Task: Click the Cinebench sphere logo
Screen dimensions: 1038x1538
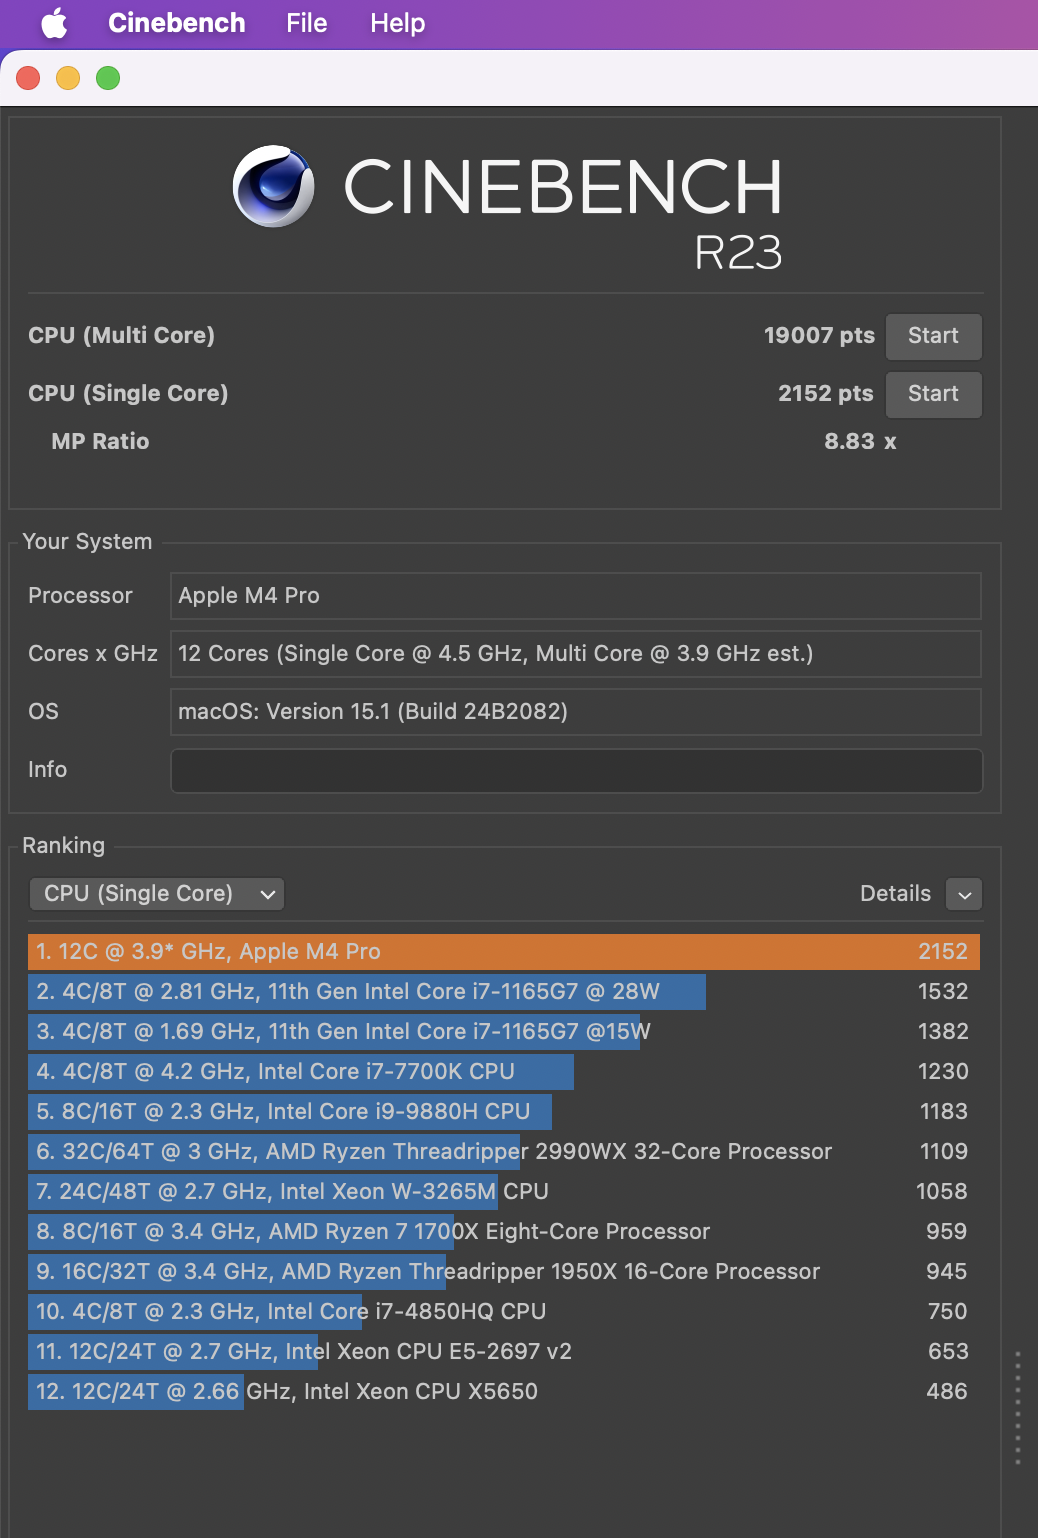Action: tap(273, 187)
